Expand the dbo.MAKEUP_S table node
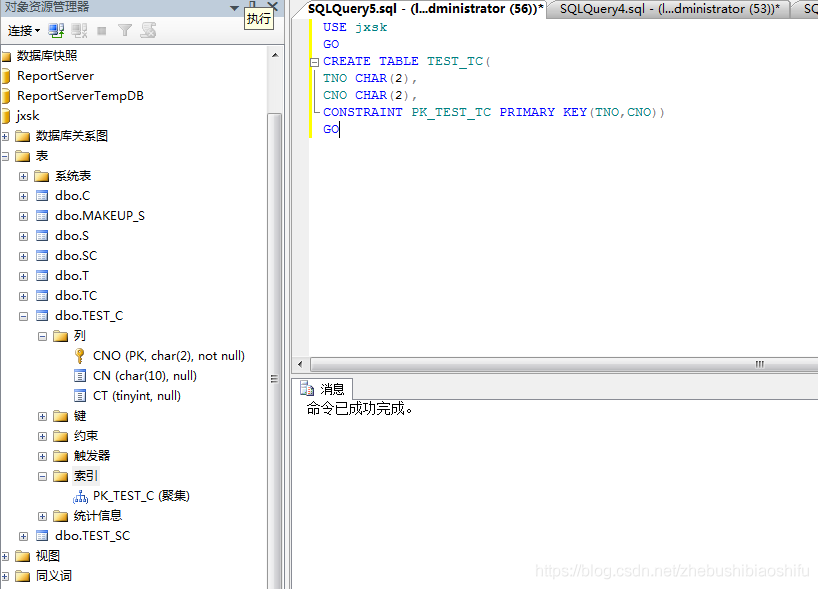Screen dimensions: 818x589 point(23,216)
